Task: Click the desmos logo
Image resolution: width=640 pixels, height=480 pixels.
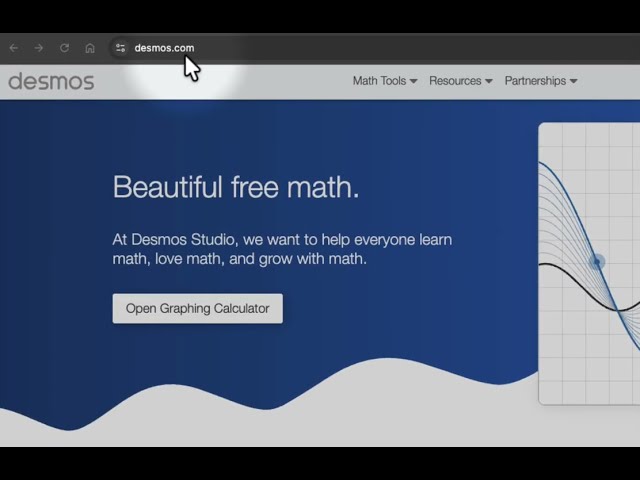Action: pos(51,81)
